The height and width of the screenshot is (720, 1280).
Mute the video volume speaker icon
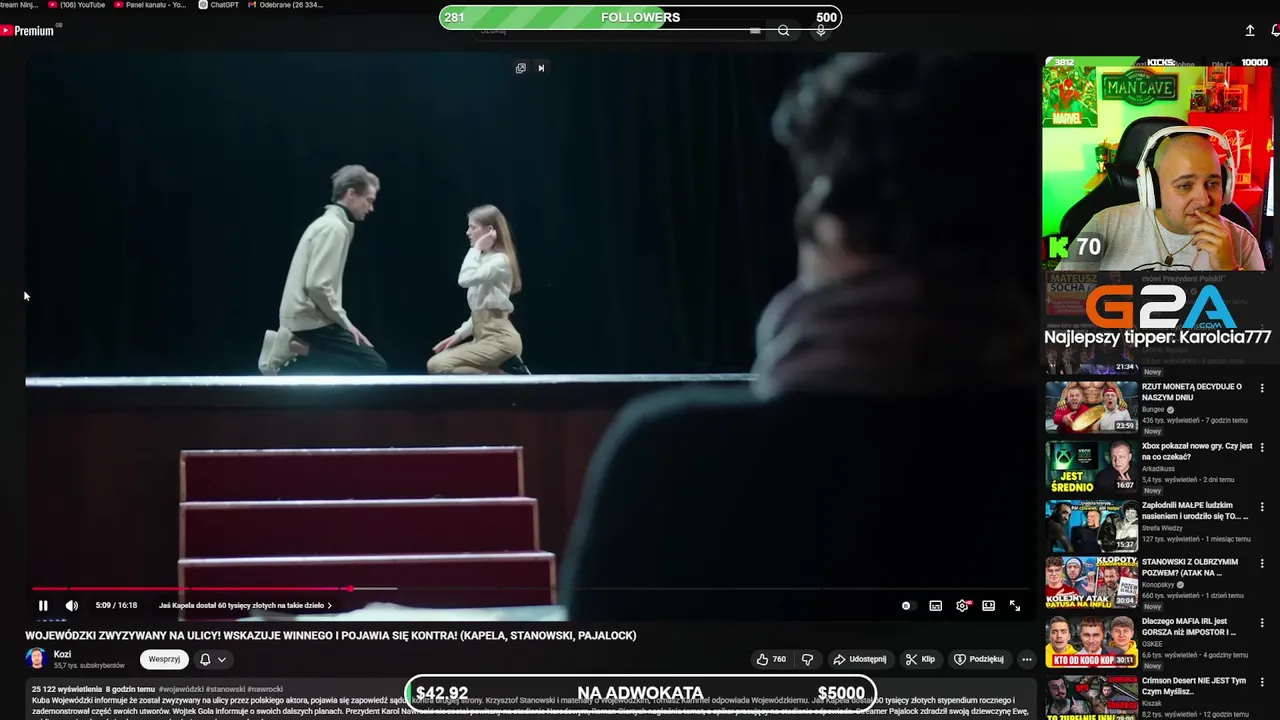72,605
